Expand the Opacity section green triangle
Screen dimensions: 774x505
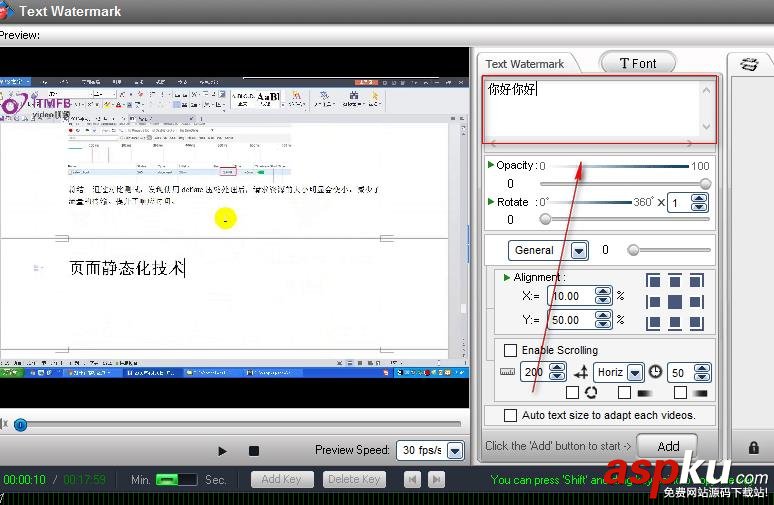pos(491,165)
